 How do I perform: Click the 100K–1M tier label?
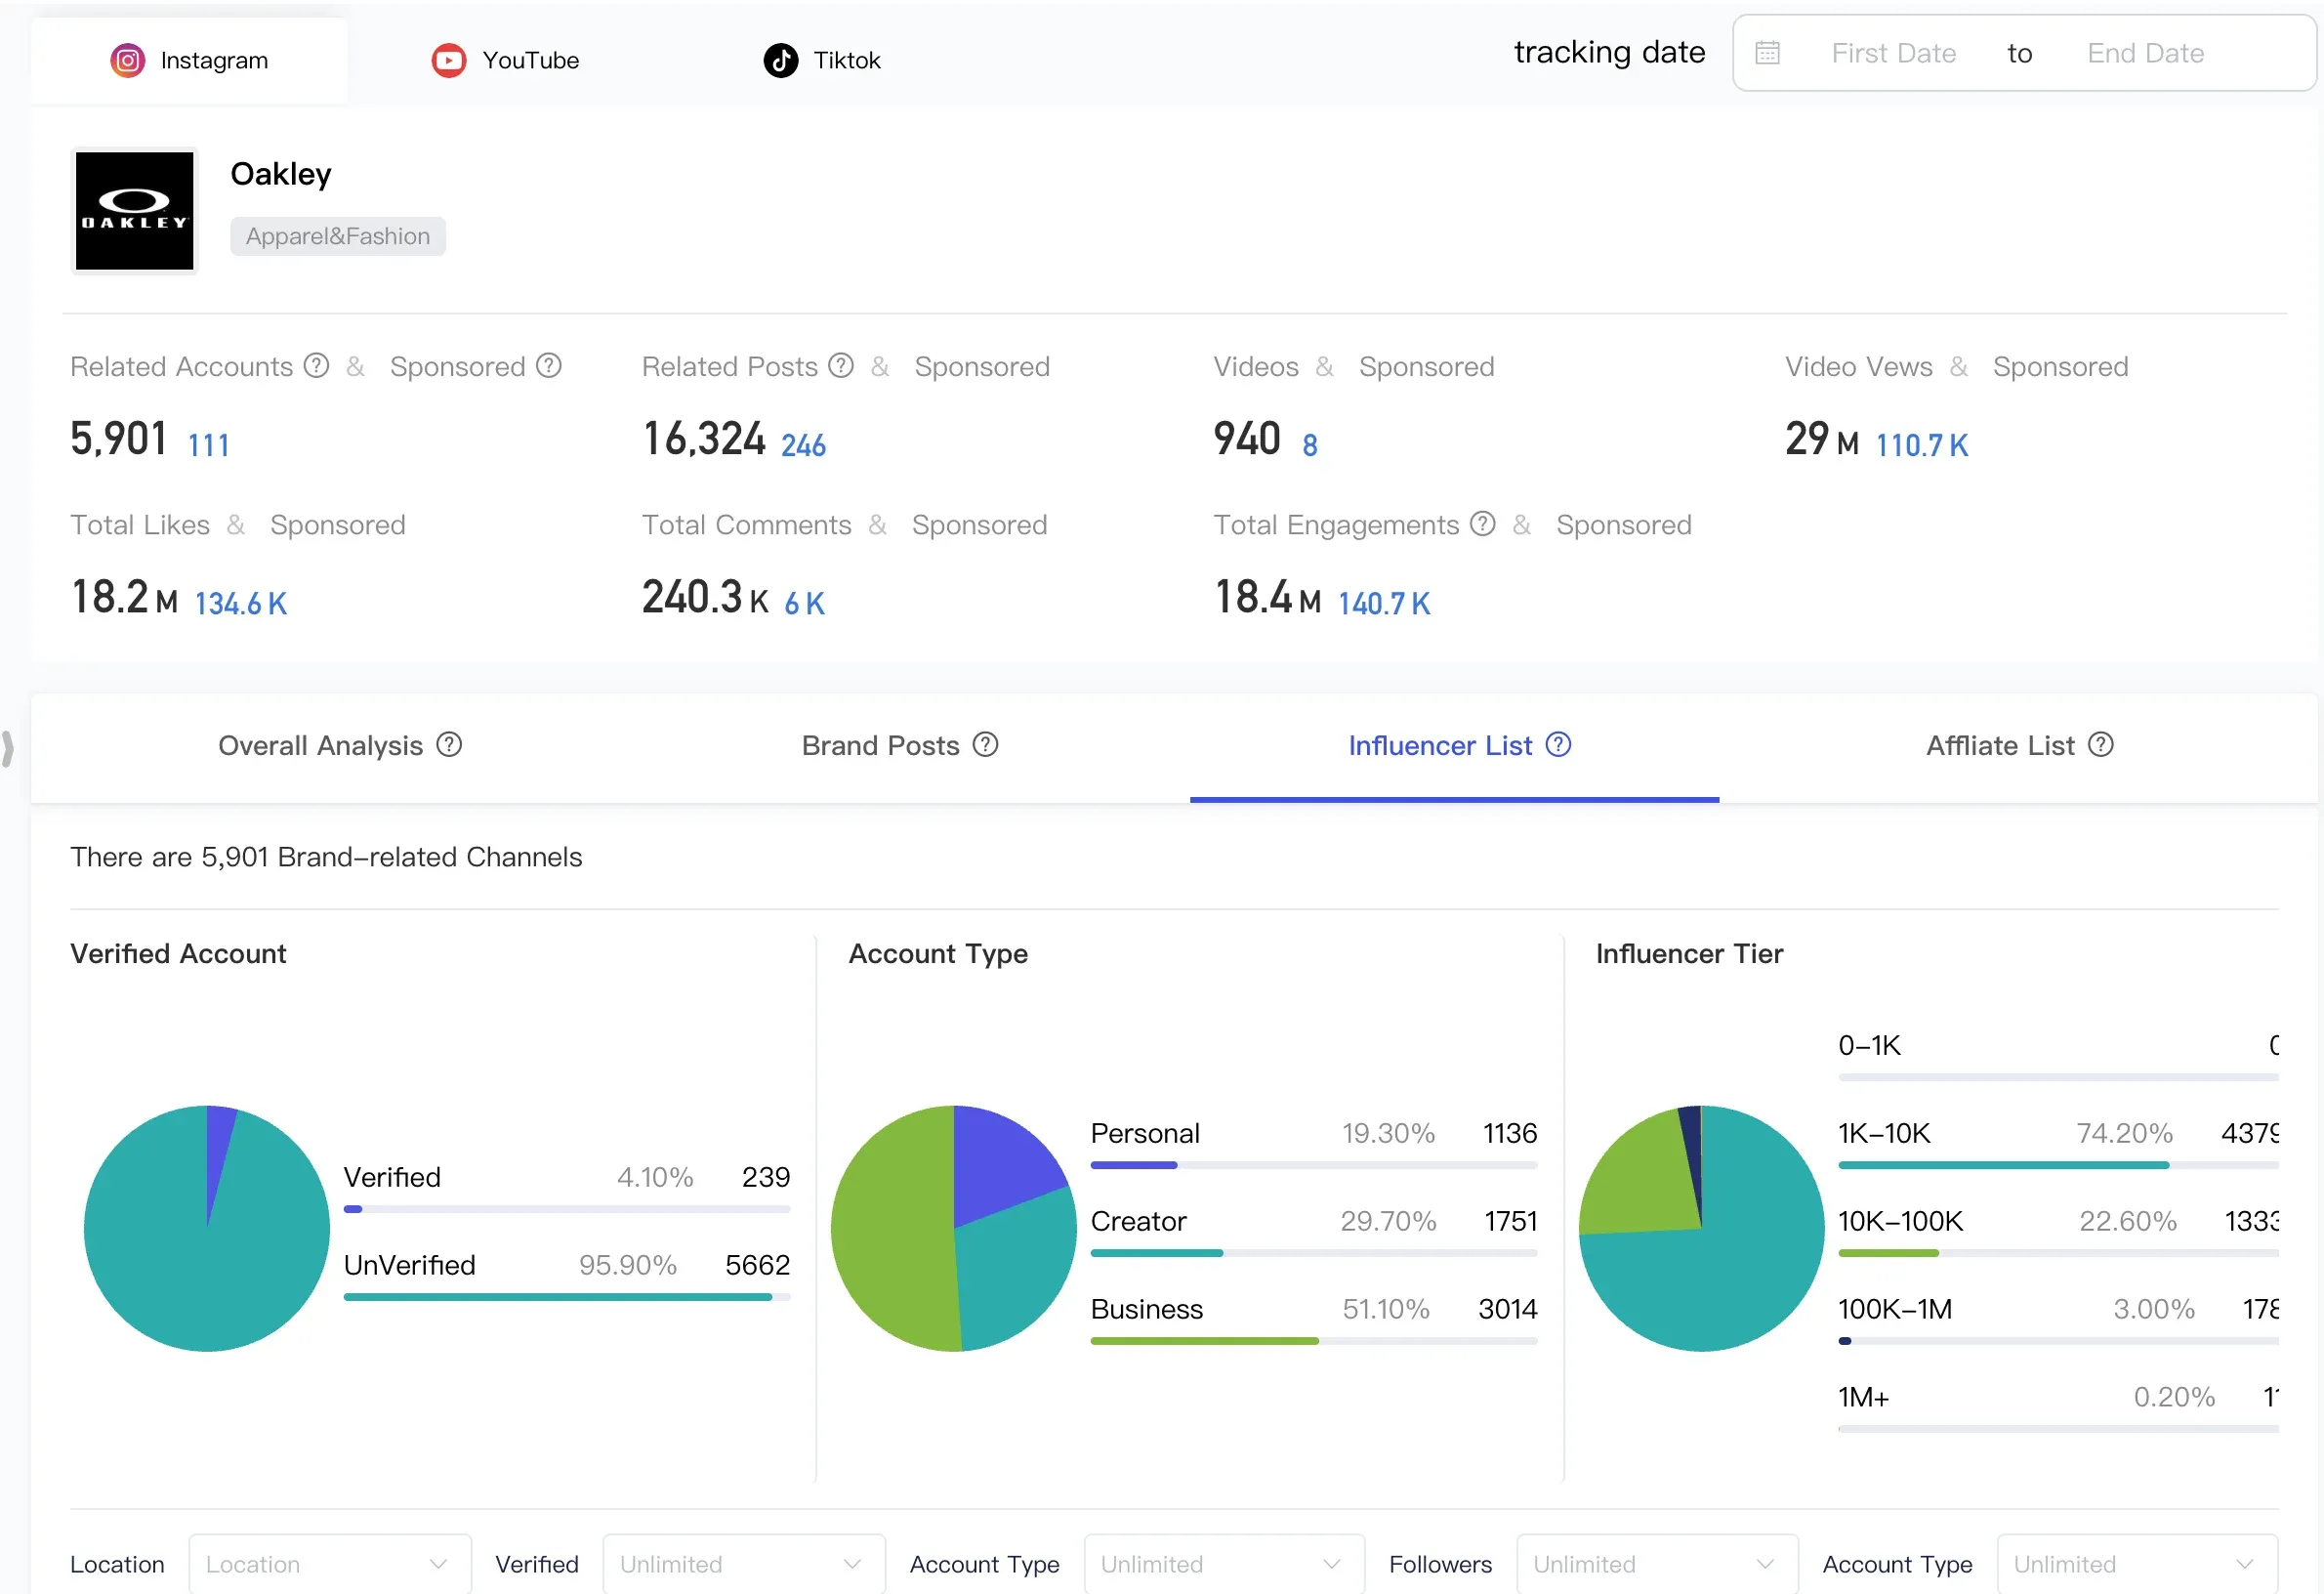(1895, 1309)
